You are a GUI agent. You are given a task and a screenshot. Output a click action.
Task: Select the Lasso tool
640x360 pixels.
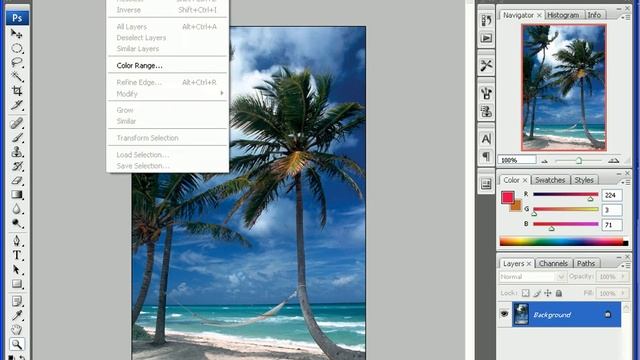[16, 62]
